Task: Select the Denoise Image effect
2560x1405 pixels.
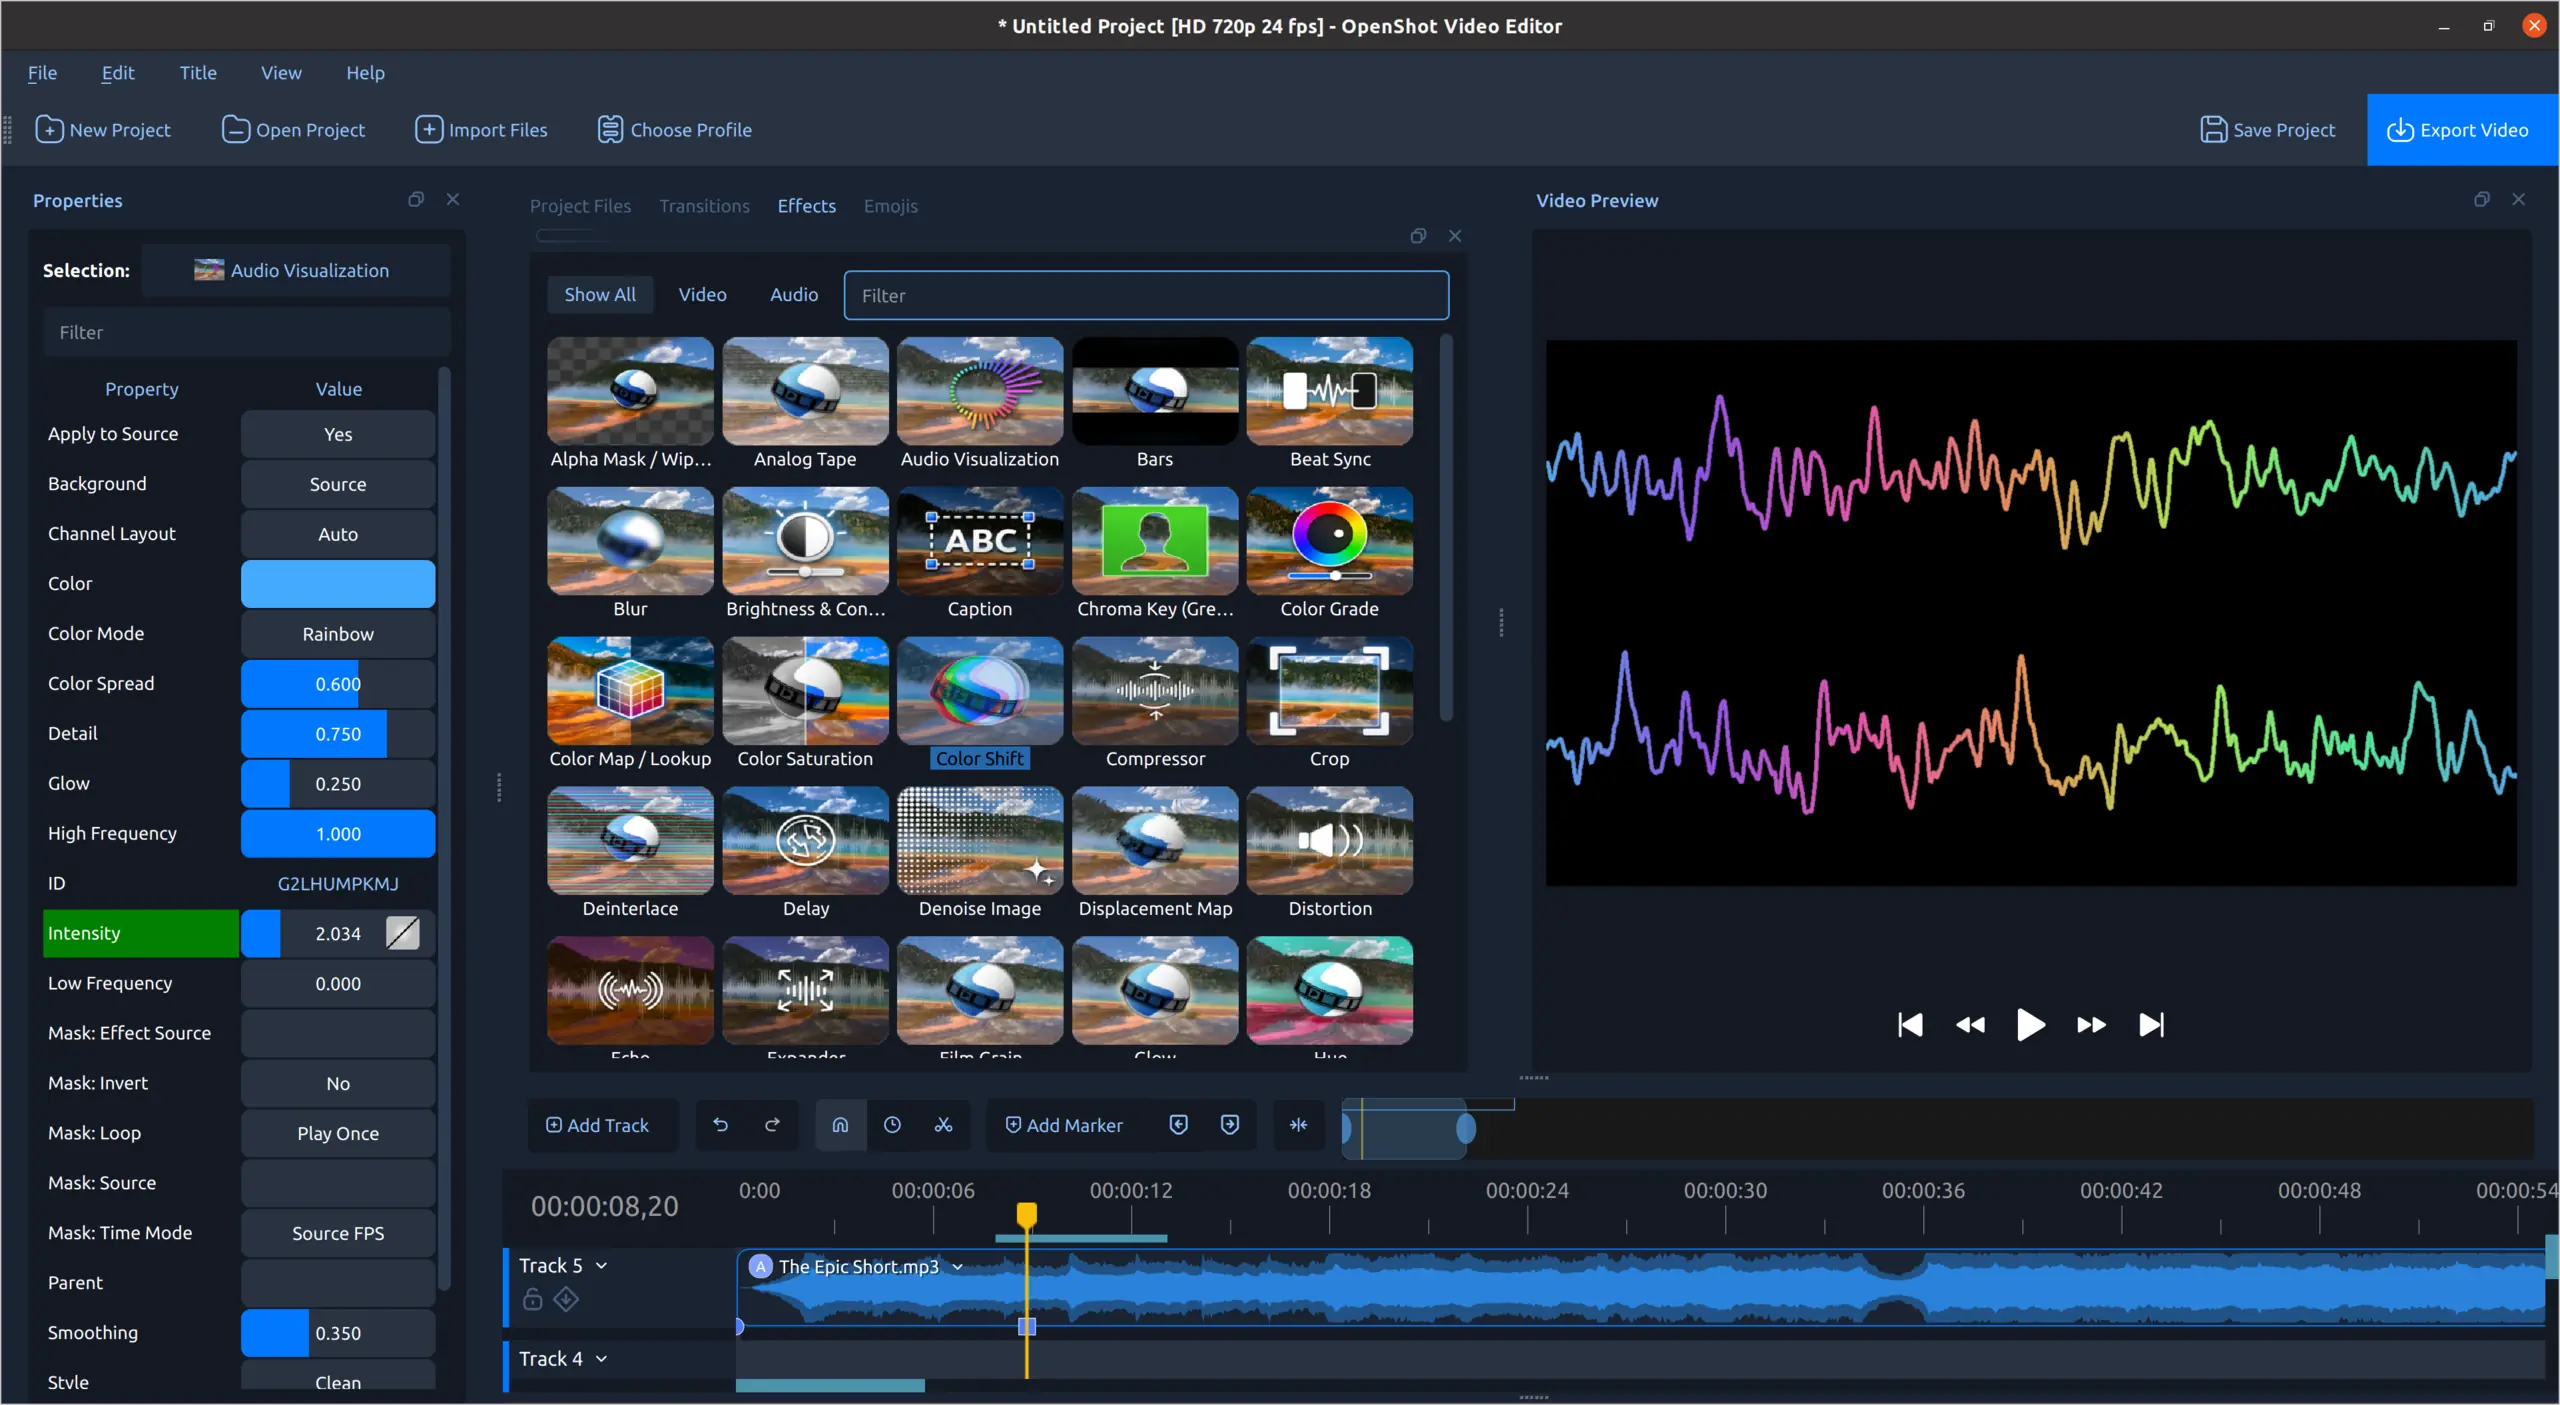Action: coord(980,854)
